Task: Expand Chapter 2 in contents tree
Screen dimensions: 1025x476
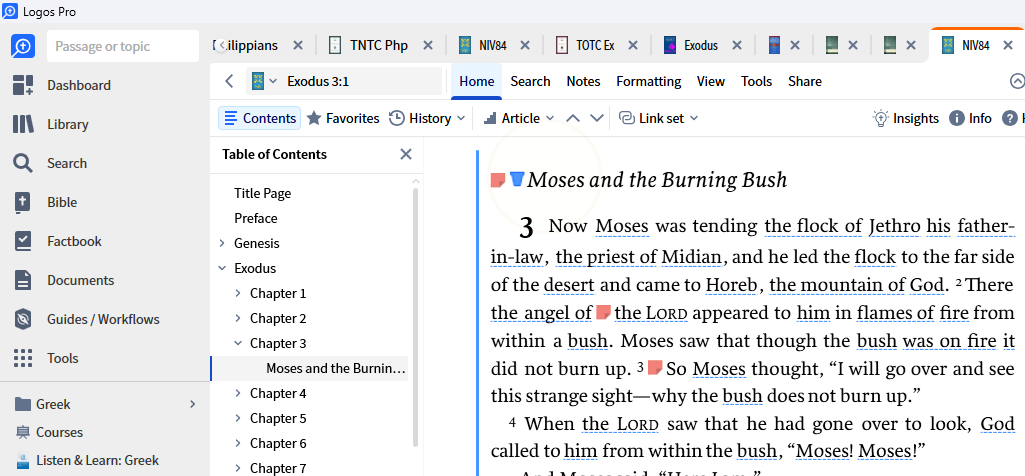Action: tap(238, 318)
